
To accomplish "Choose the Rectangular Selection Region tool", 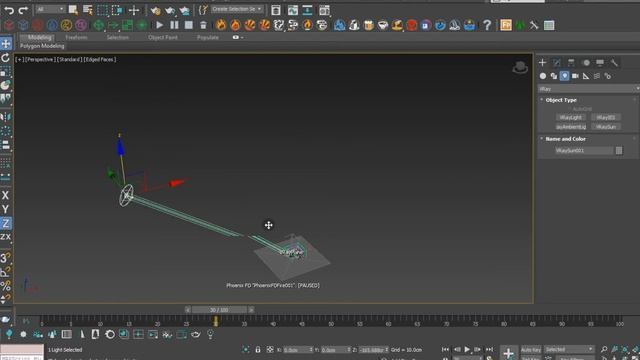I will coord(102,10).
